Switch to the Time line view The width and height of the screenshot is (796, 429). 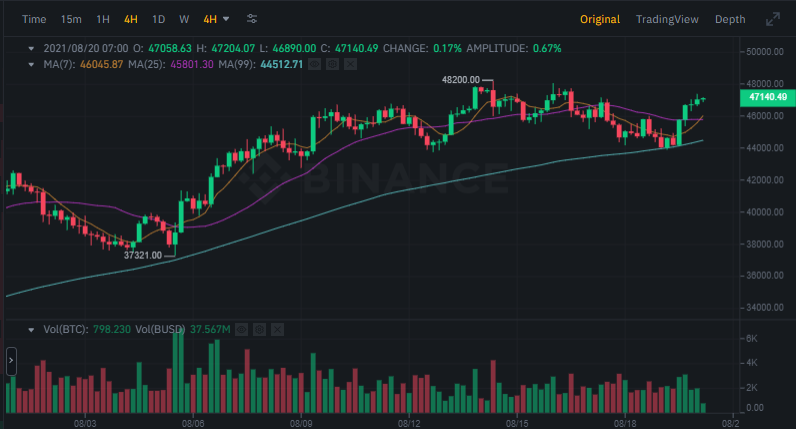click(34, 19)
